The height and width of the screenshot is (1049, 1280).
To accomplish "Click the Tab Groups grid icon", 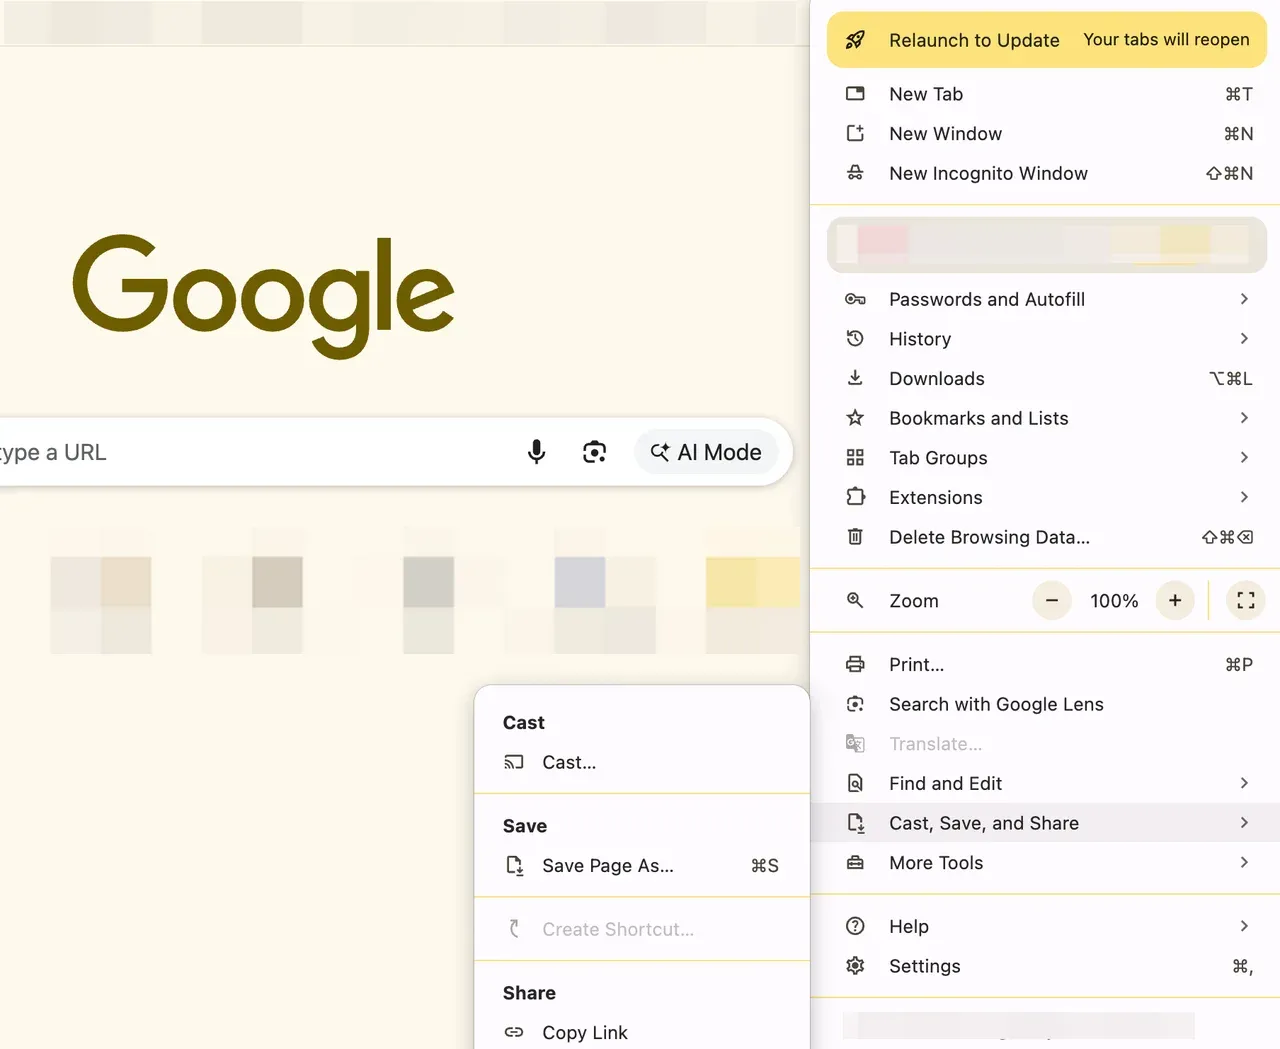I will point(855,458).
